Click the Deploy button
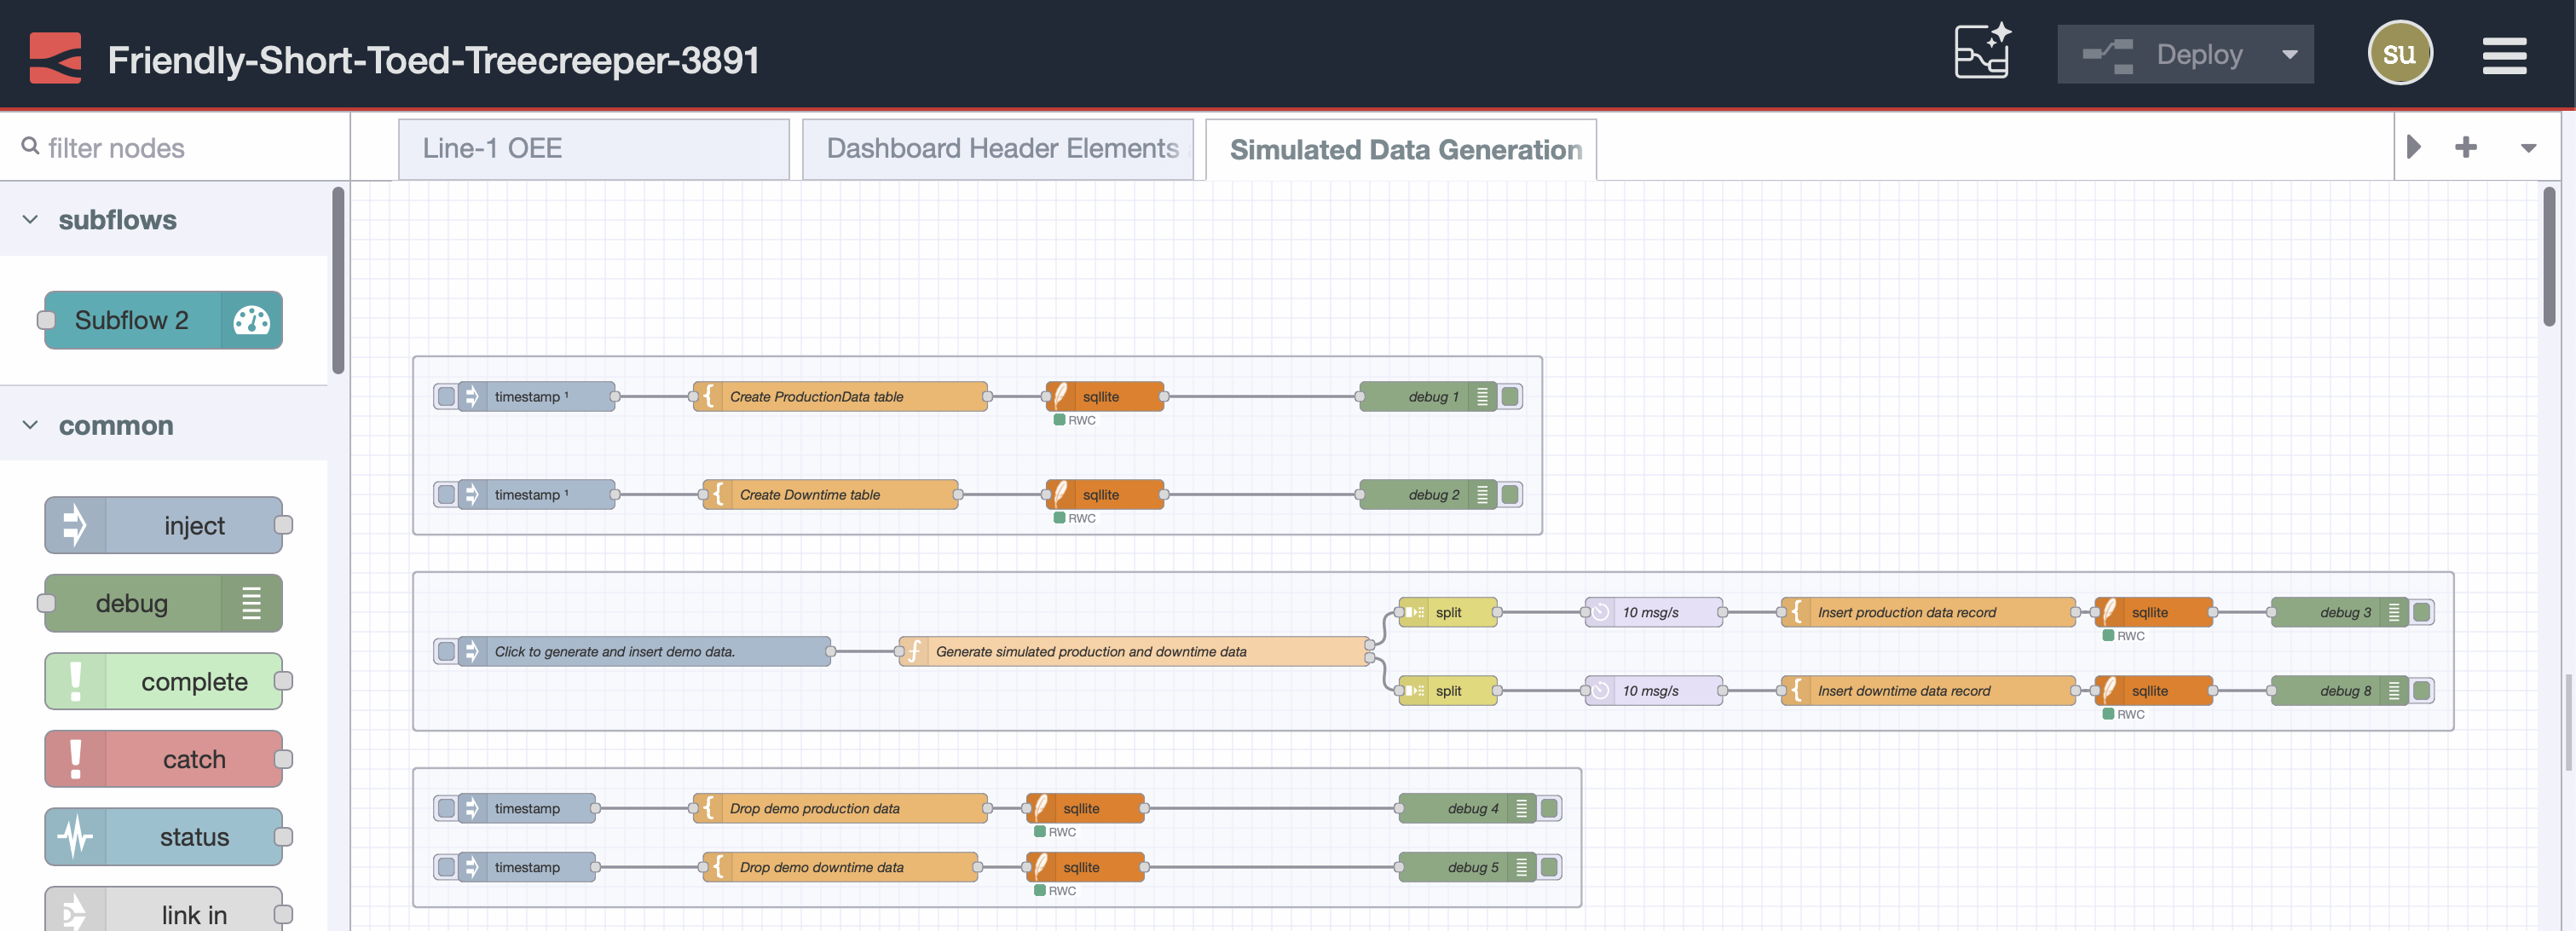 point(2162,54)
